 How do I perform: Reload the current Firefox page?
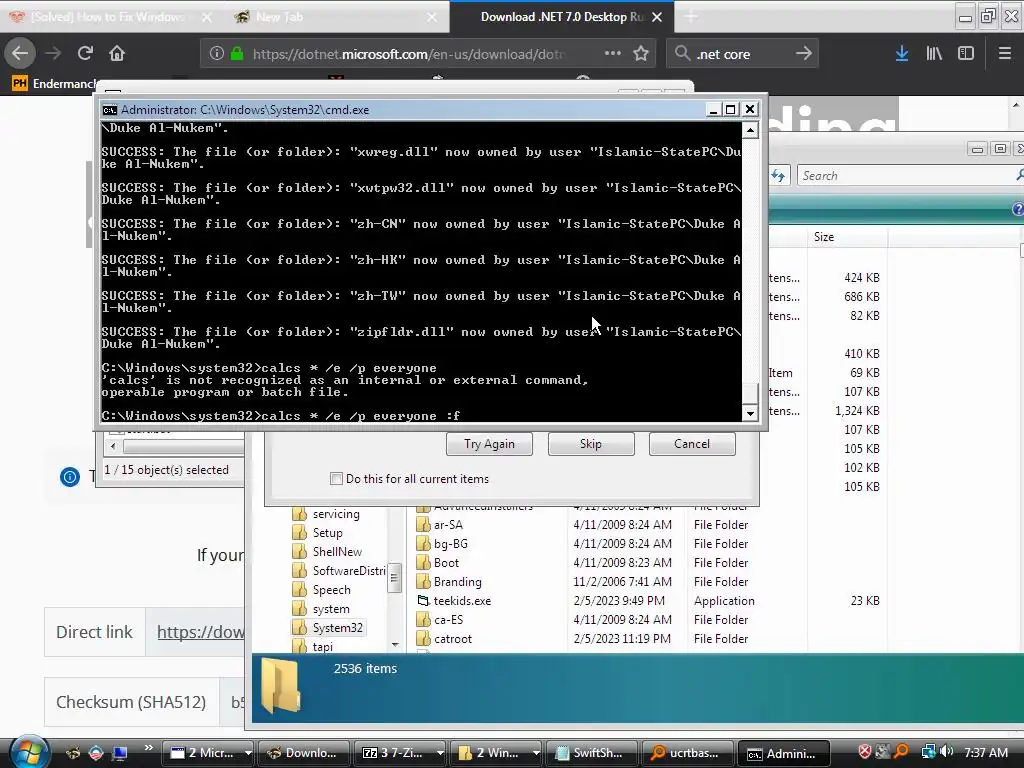click(85, 53)
